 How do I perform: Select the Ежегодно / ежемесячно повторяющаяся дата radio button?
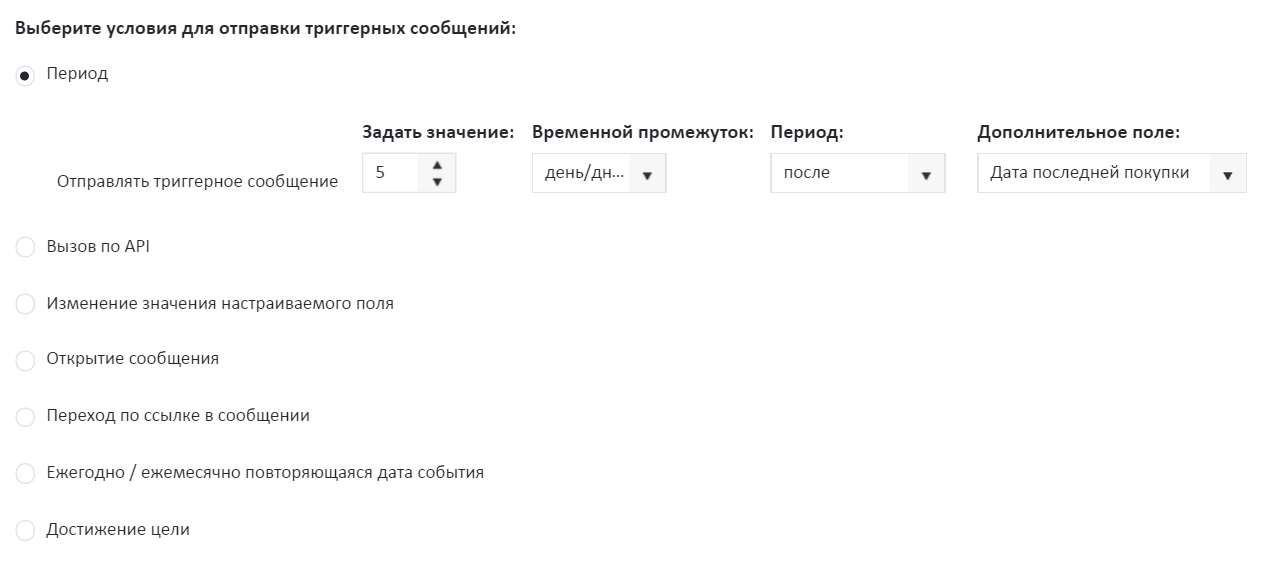coord(25,474)
